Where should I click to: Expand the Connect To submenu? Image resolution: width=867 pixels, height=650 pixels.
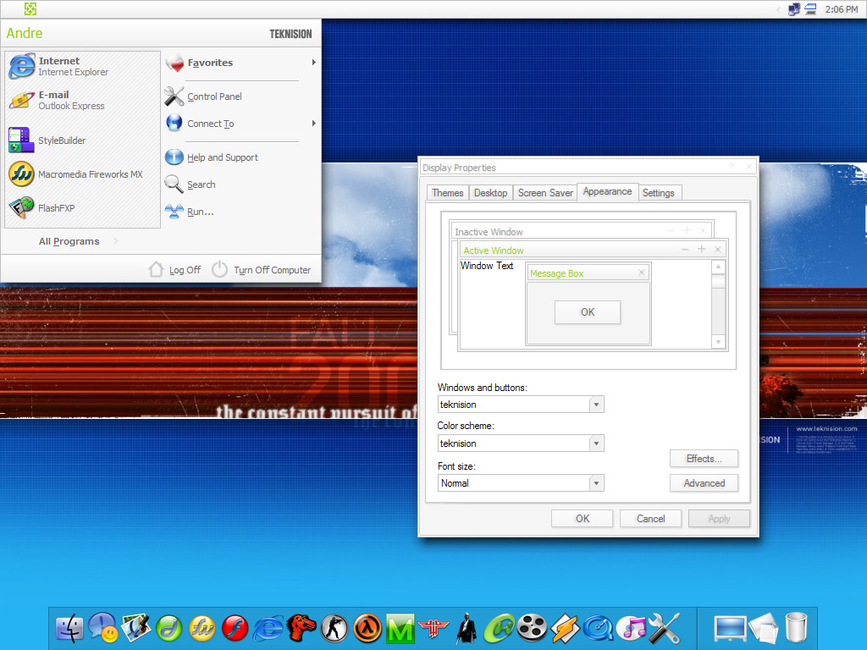[x=241, y=123]
